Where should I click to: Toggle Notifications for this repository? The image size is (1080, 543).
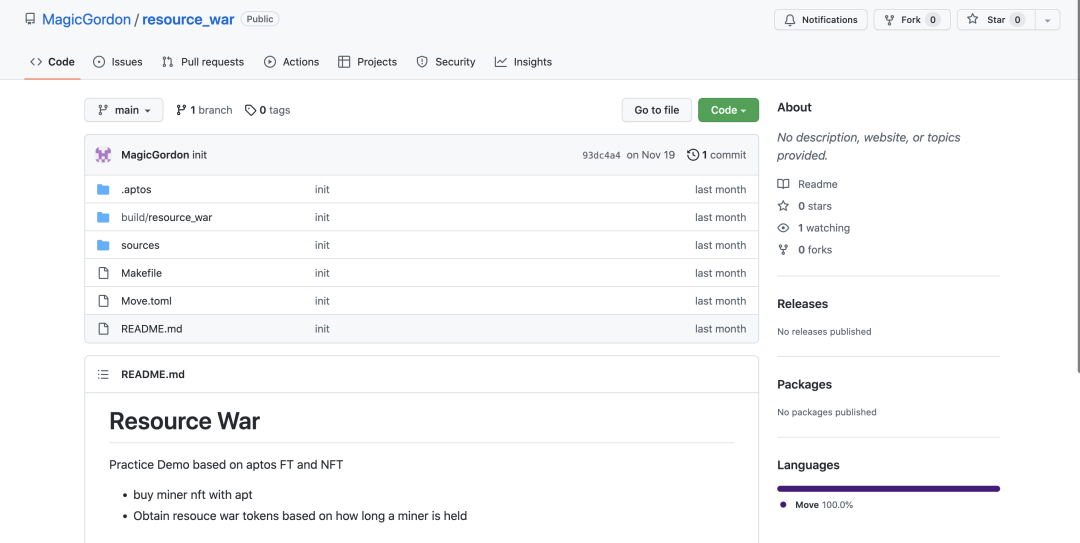click(820, 20)
